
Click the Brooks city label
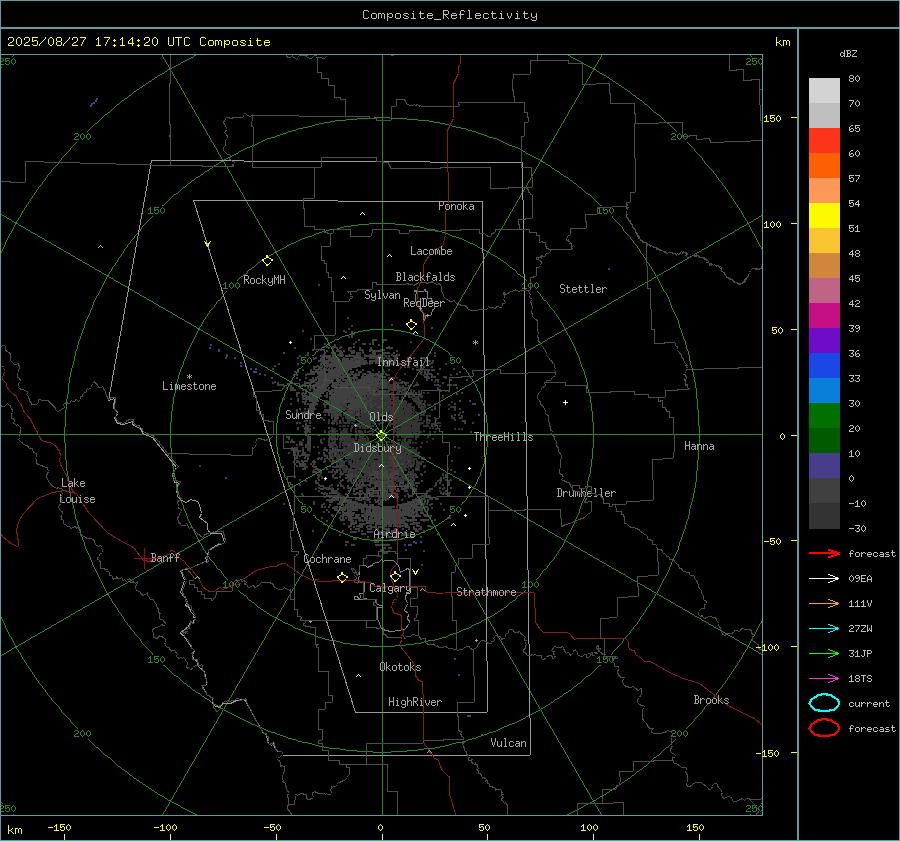coord(711,700)
